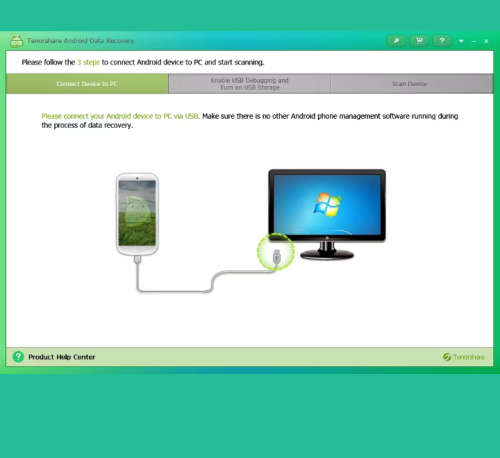500x458 pixels.
Task: Select the Connect Device to PC tab
Action: click(x=87, y=84)
